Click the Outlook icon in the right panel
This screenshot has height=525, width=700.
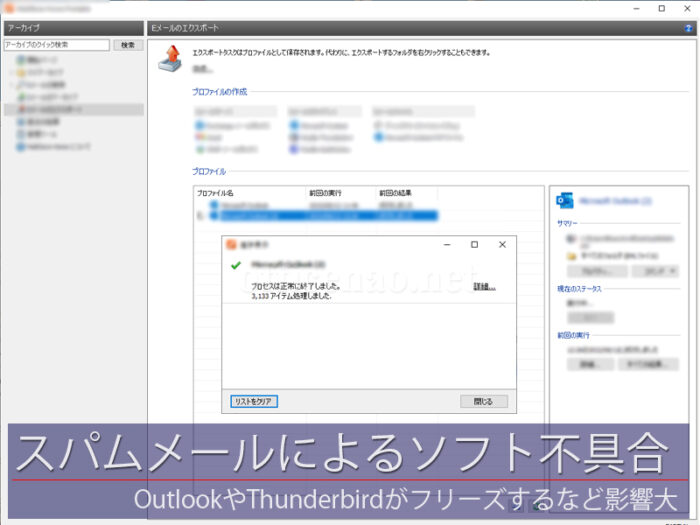565,200
